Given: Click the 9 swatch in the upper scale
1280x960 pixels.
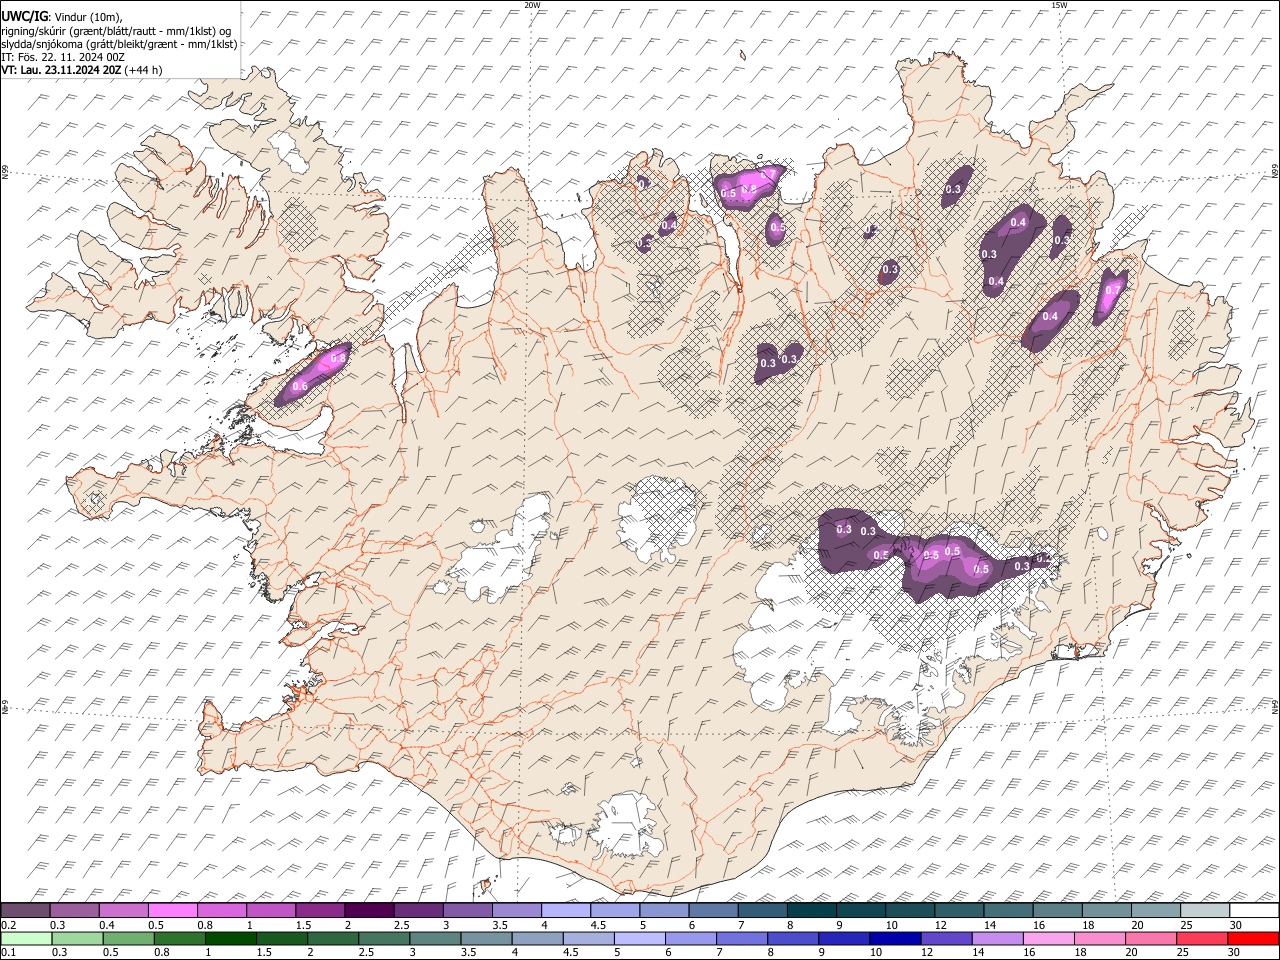Looking at the screenshot, I should (x=859, y=910).
